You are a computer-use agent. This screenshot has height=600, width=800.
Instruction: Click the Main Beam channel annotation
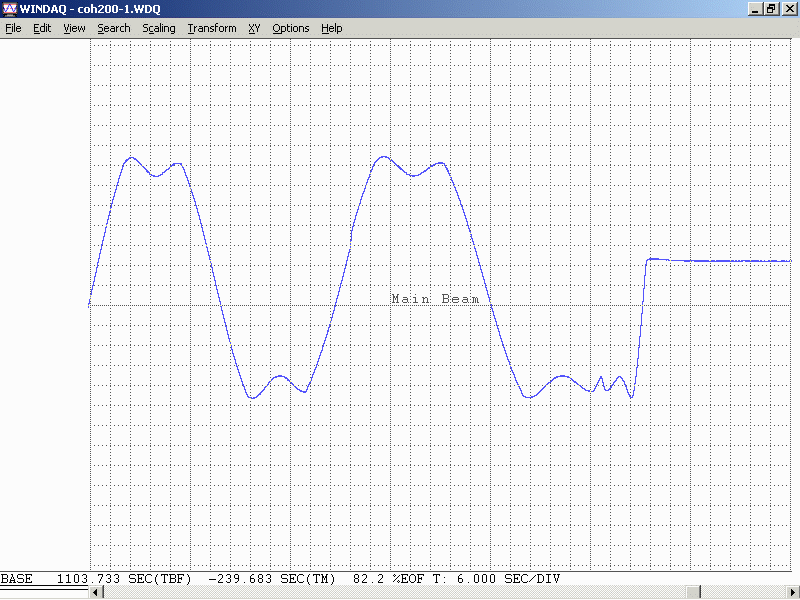click(x=435, y=299)
